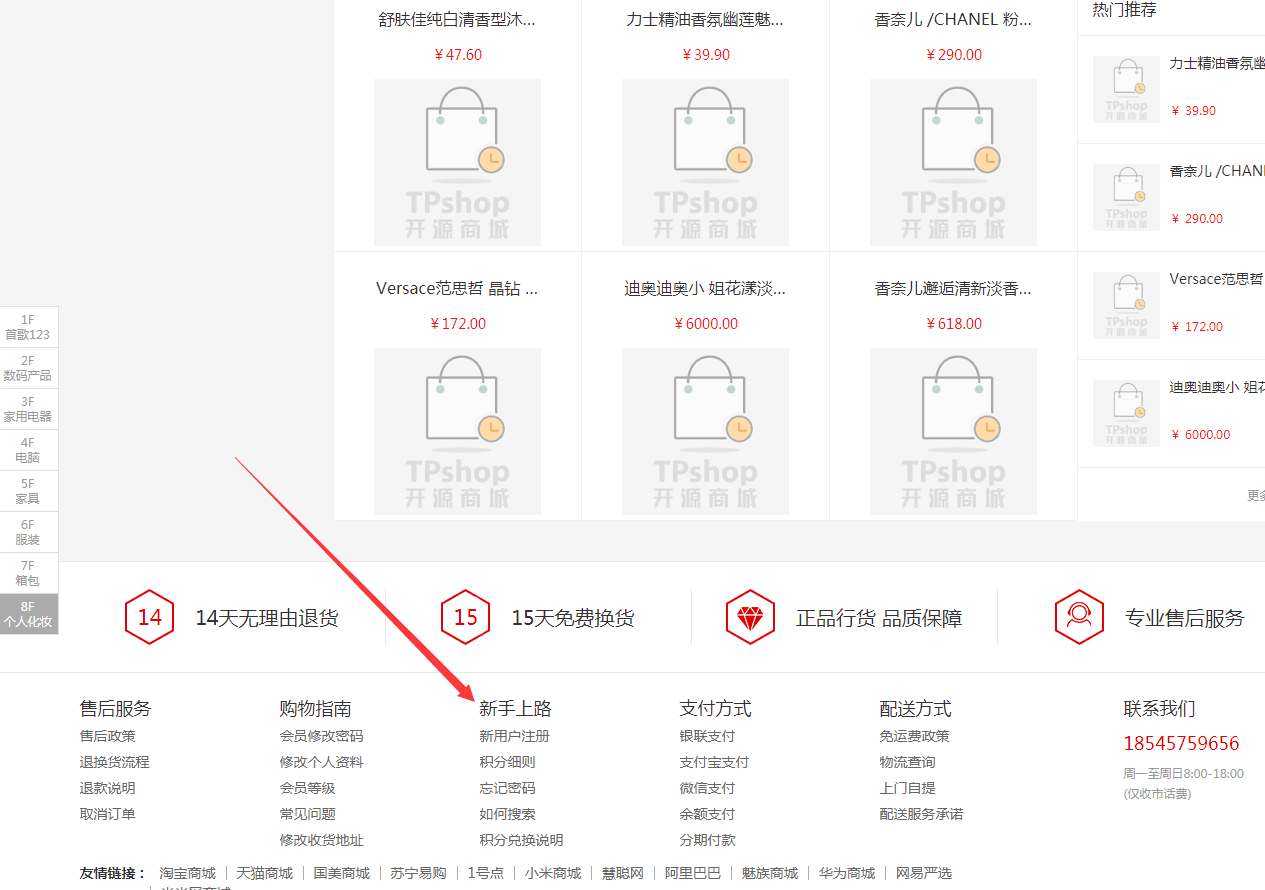Viewport: 1265px width, 890px height.
Task: Click the 14天无理由退货 hexagon badge icon
Action: coord(149,616)
